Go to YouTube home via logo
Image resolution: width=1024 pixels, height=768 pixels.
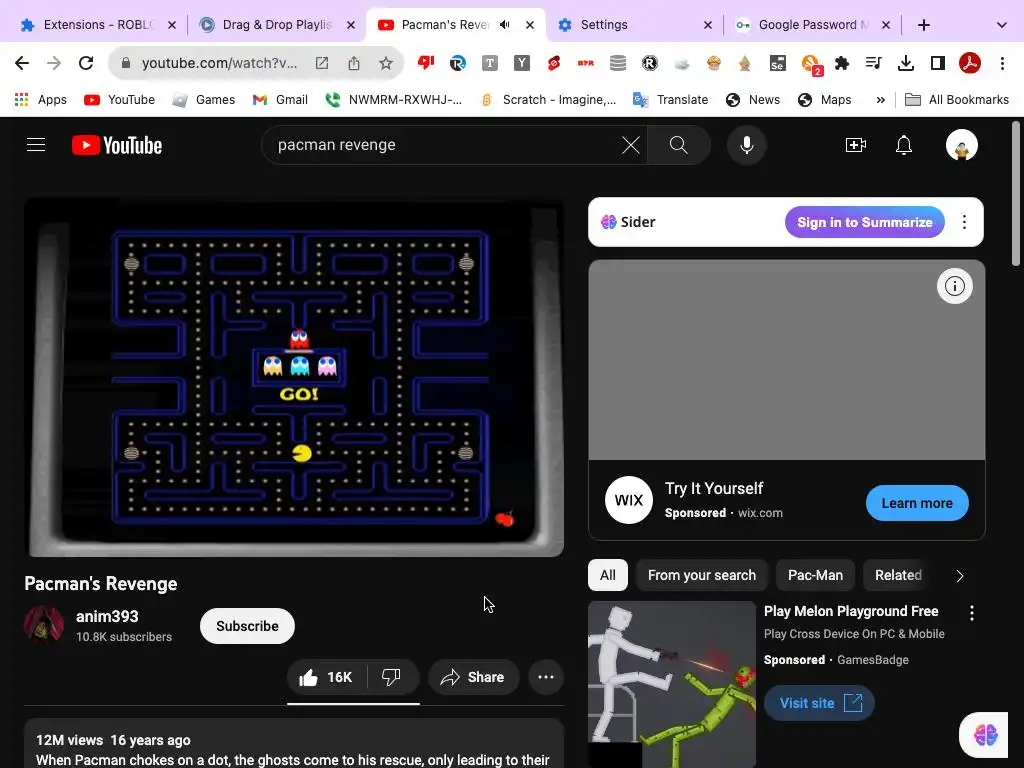coord(117,145)
